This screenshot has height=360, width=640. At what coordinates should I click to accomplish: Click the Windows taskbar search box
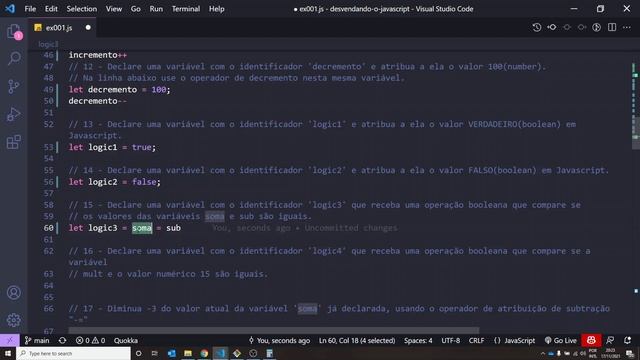(73, 353)
